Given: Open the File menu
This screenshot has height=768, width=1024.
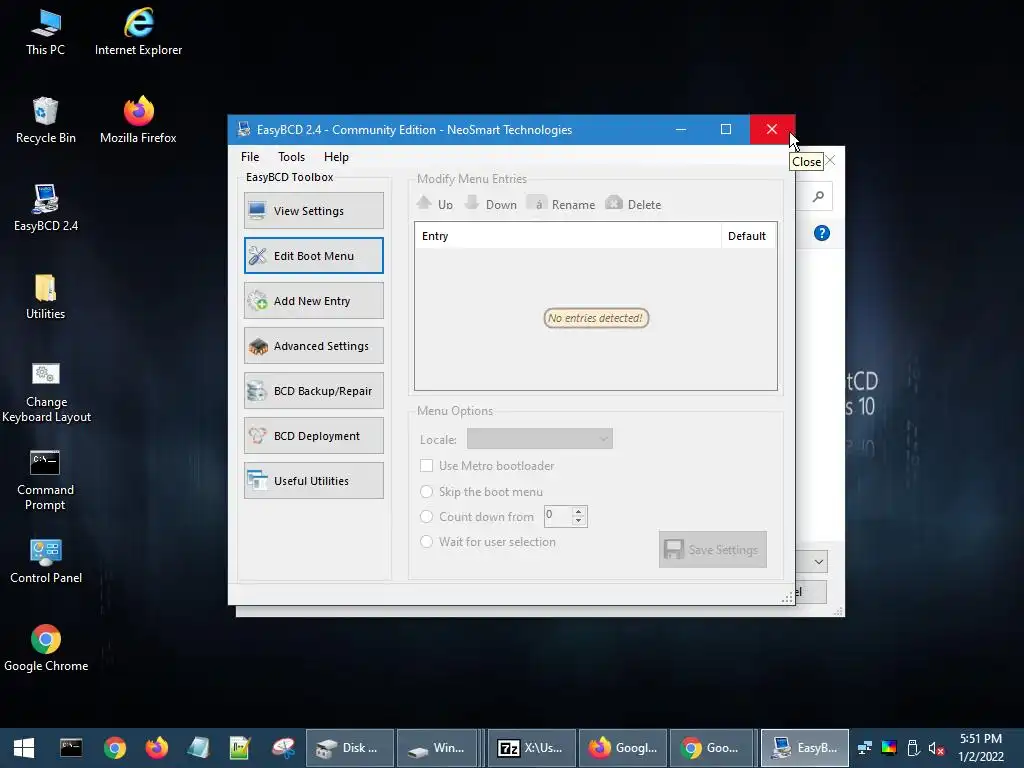Looking at the screenshot, I should [249, 157].
